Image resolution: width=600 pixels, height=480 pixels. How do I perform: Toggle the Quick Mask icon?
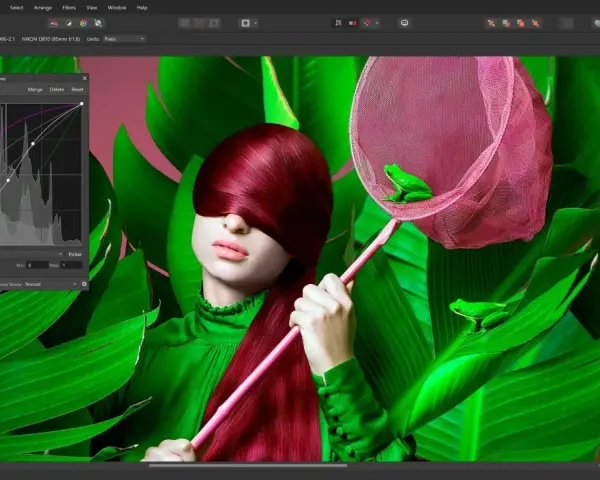pos(245,23)
